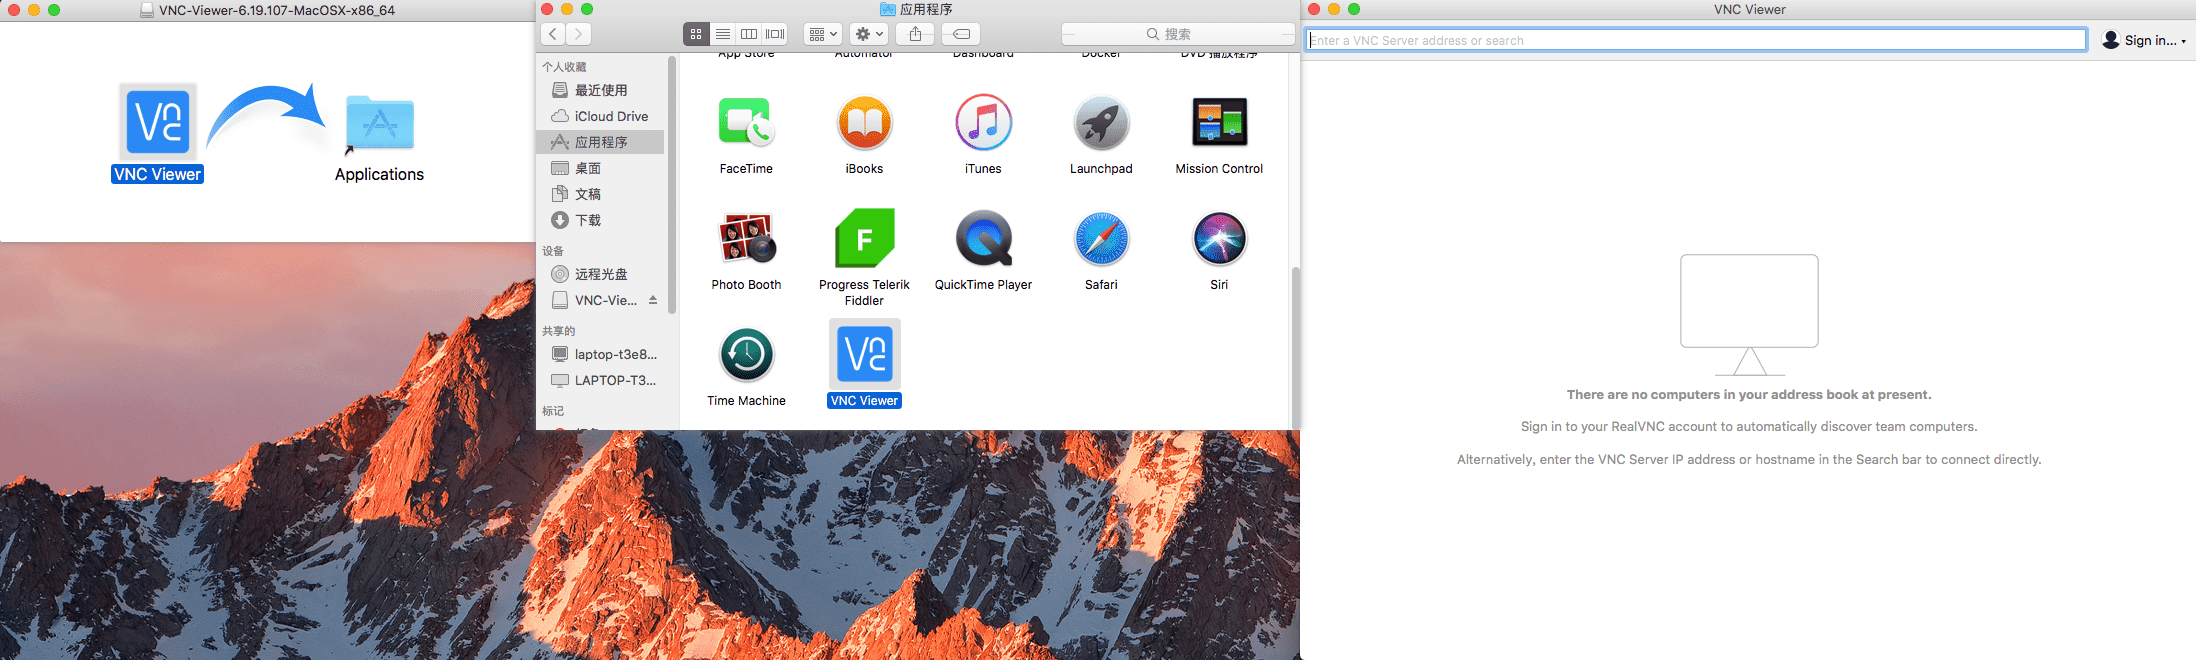
Task: Select the Time Machine app icon
Action: pyautogui.click(x=746, y=355)
